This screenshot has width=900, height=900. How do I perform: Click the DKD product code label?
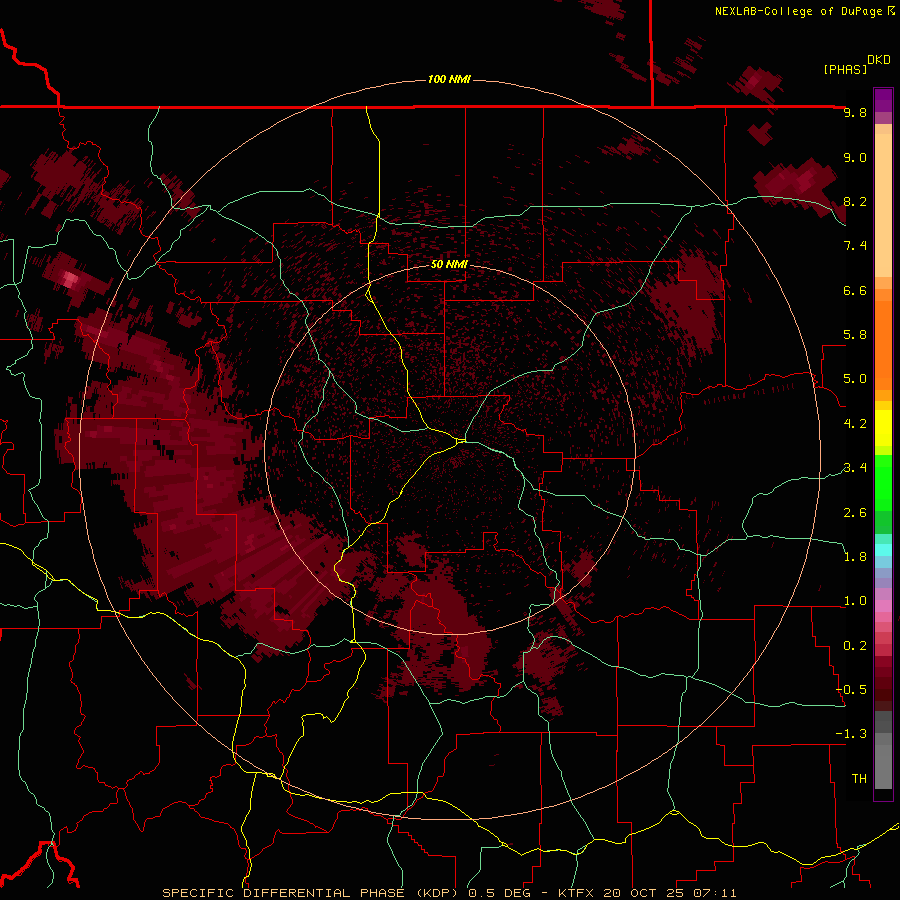pos(879,60)
